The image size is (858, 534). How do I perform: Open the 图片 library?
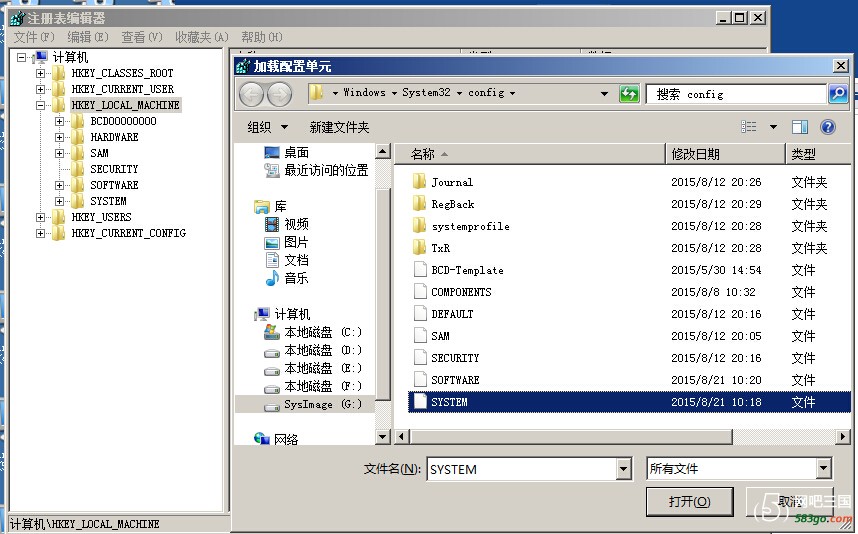286,242
